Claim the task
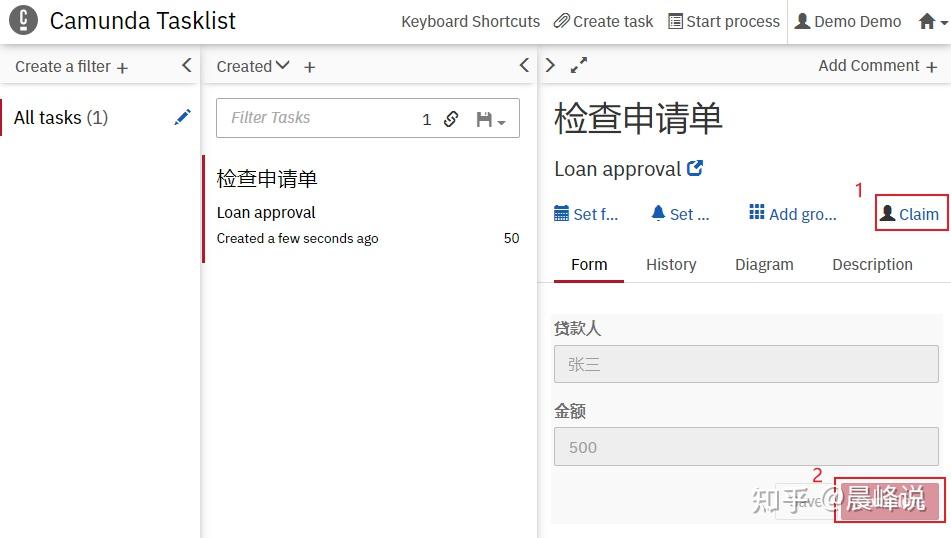The height and width of the screenshot is (538, 951). click(x=910, y=214)
